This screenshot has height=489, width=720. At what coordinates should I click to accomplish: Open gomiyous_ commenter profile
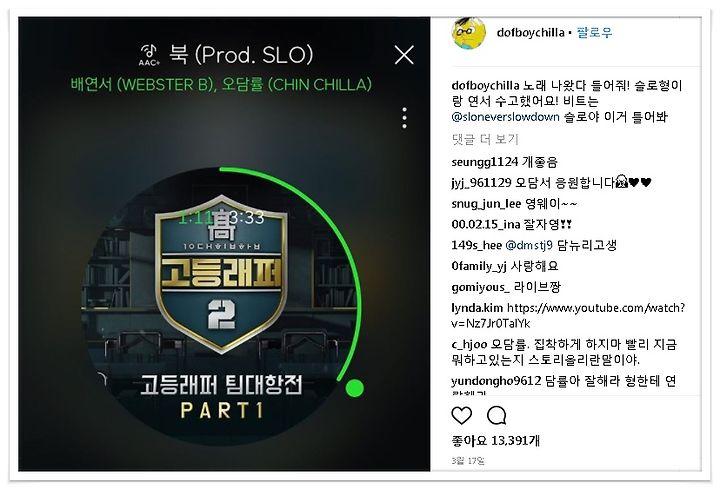pyautogui.click(x=480, y=287)
